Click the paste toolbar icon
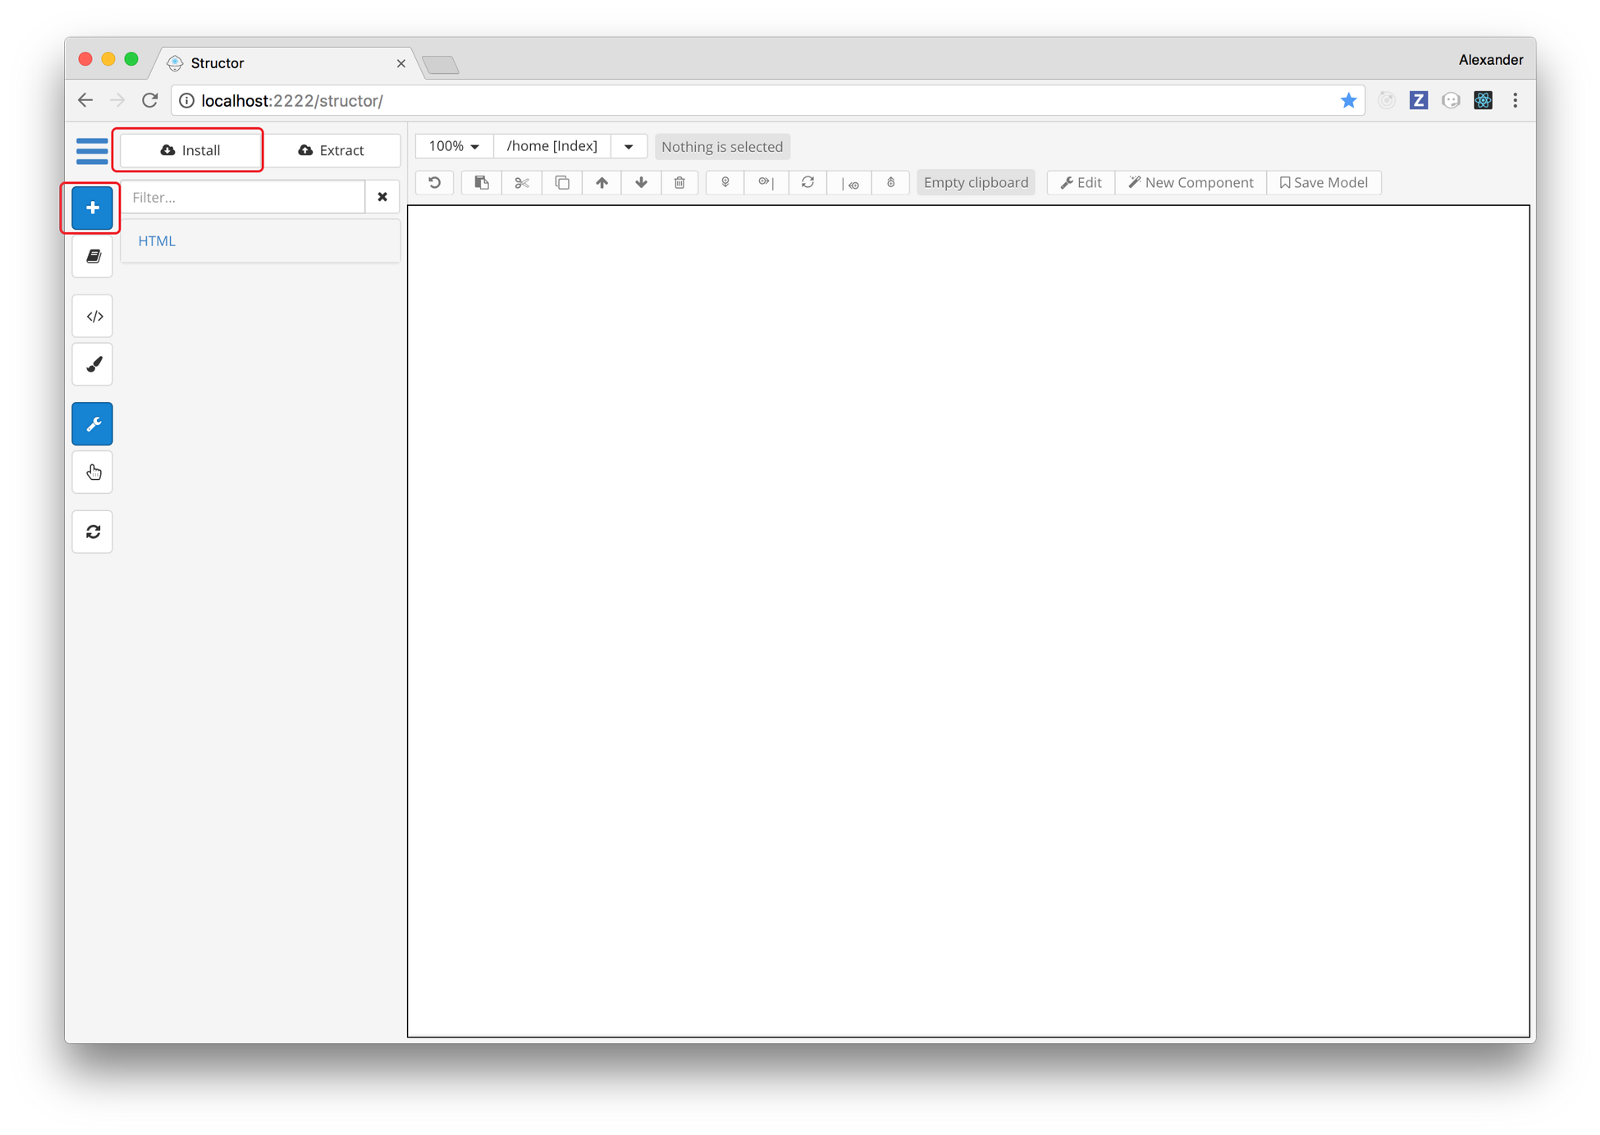The width and height of the screenshot is (1600, 1135). 481,182
